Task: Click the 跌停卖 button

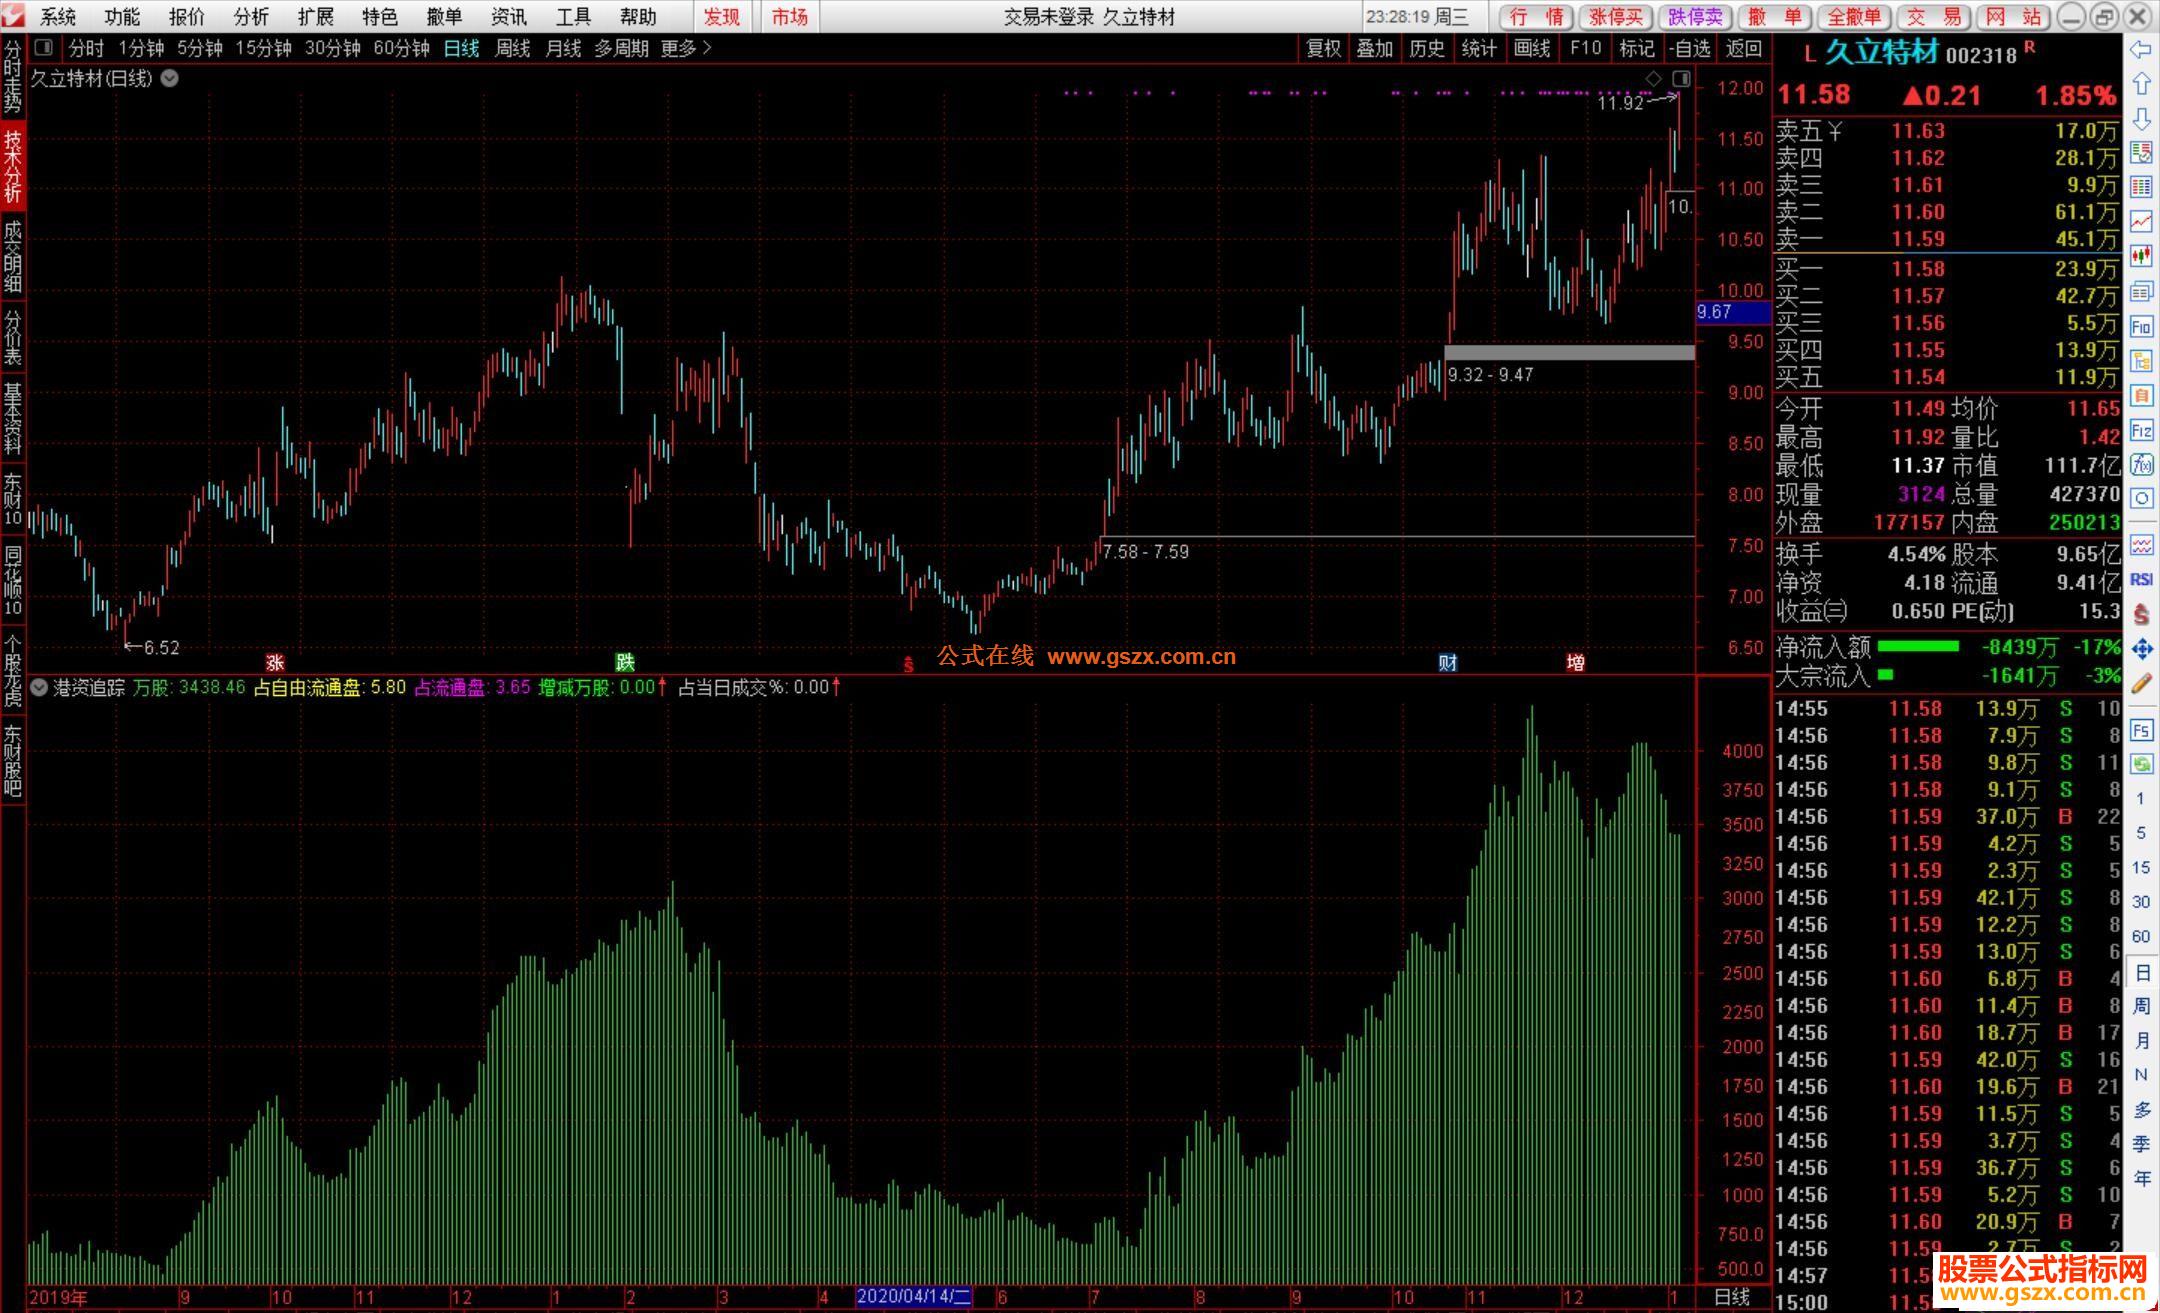Action: pos(1696,17)
